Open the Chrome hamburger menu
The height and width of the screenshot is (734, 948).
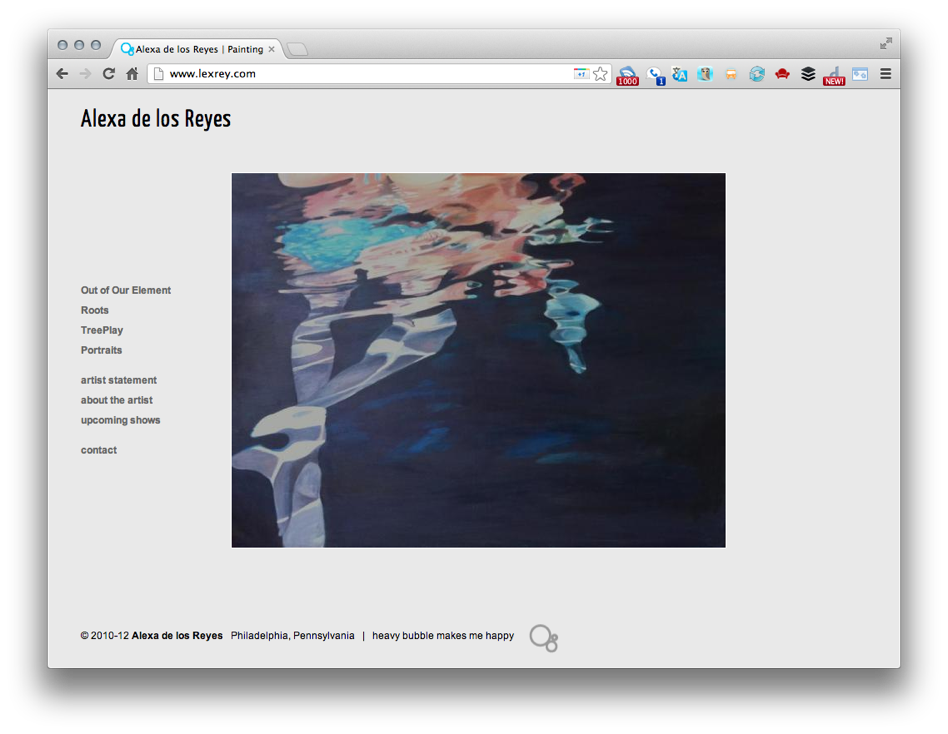point(886,74)
